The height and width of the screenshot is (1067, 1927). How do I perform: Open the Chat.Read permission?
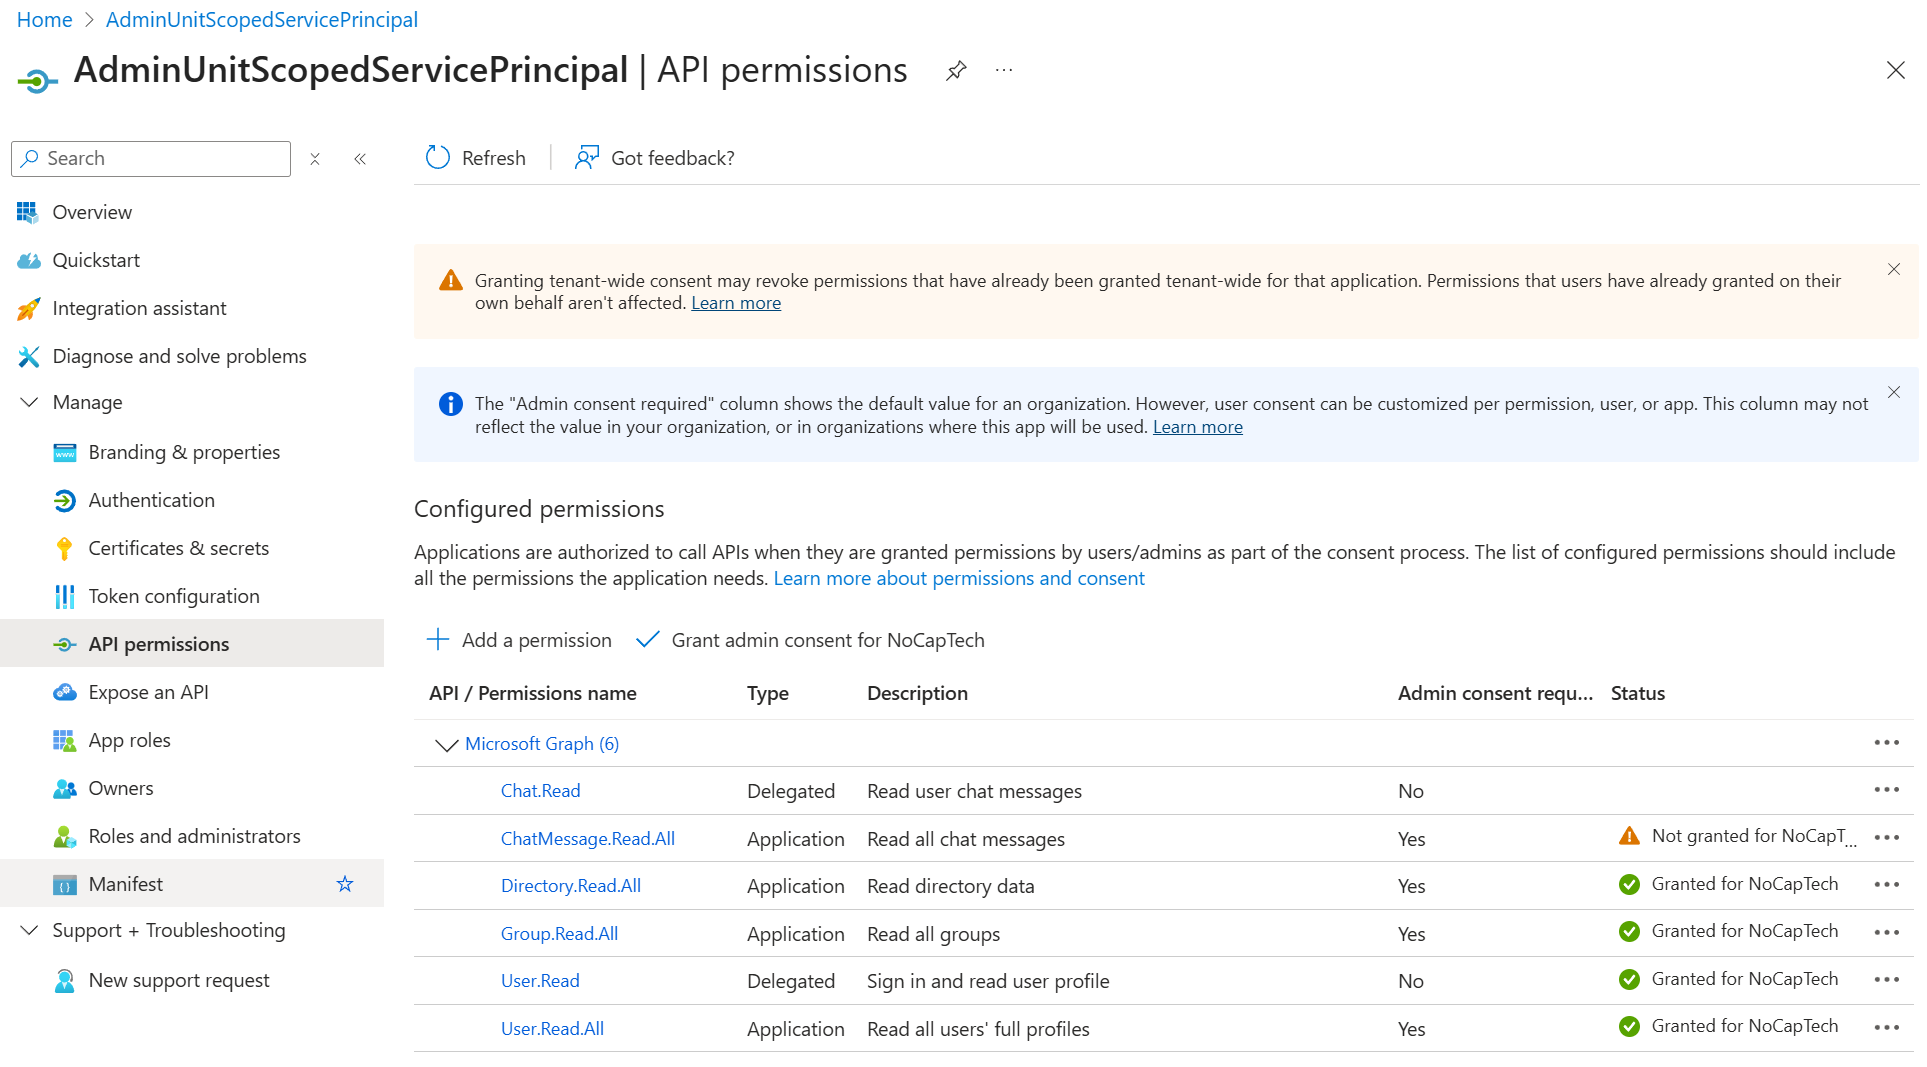(x=540, y=791)
